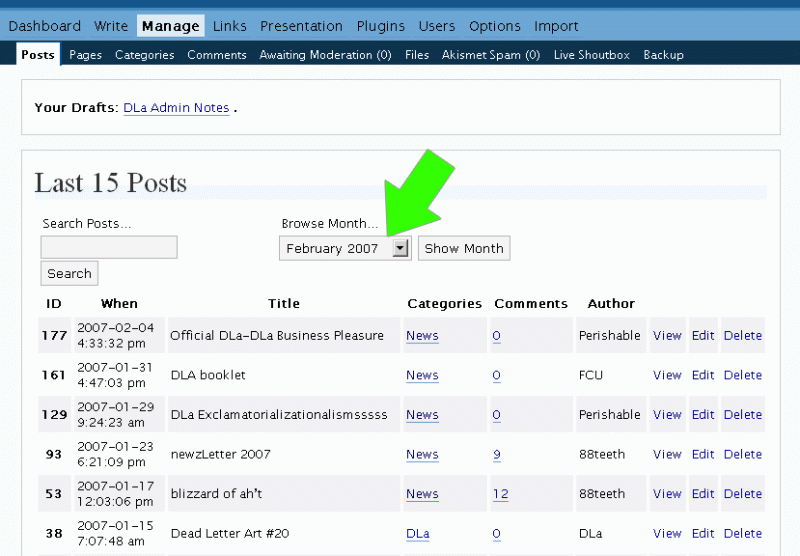The height and width of the screenshot is (556, 800).
Task: Click the 'DLa Exclamatorializationalismsssss' title cell
Action: coord(284,414)
